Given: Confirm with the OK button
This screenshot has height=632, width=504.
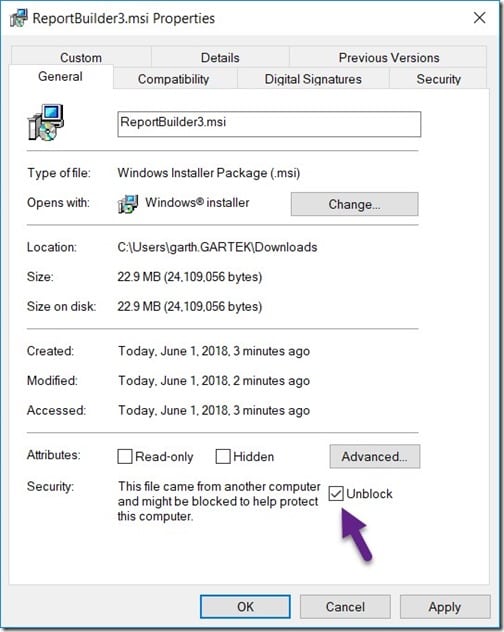Looking at the screenshot, I should click(245, 607).
